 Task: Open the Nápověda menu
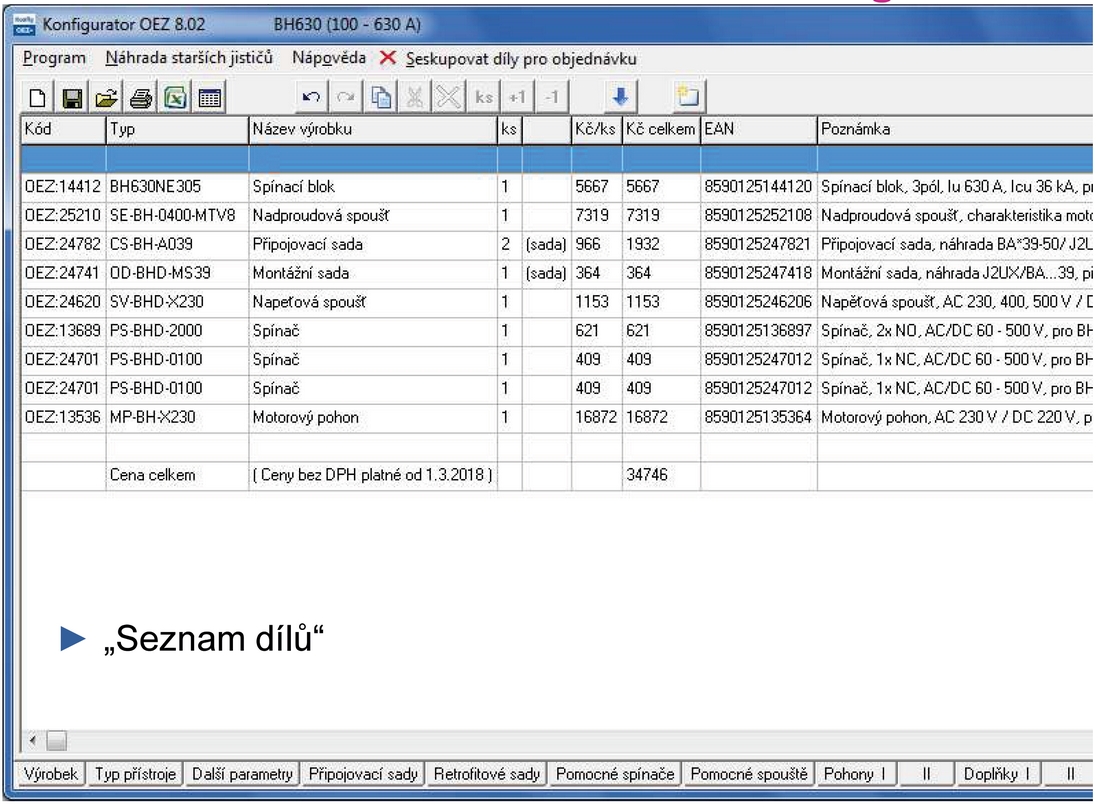click(329, 58)
